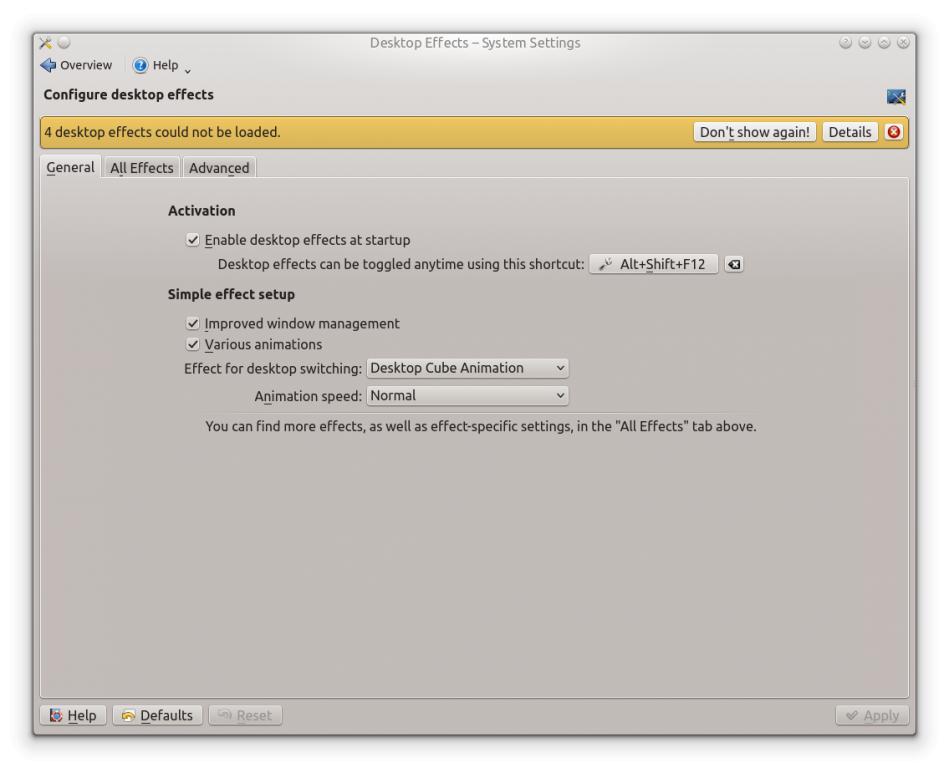Toggle the Various animations checkbox
The width and height of the screenshot is (949, 768).
pyautogui.click(x=193, y=345)
